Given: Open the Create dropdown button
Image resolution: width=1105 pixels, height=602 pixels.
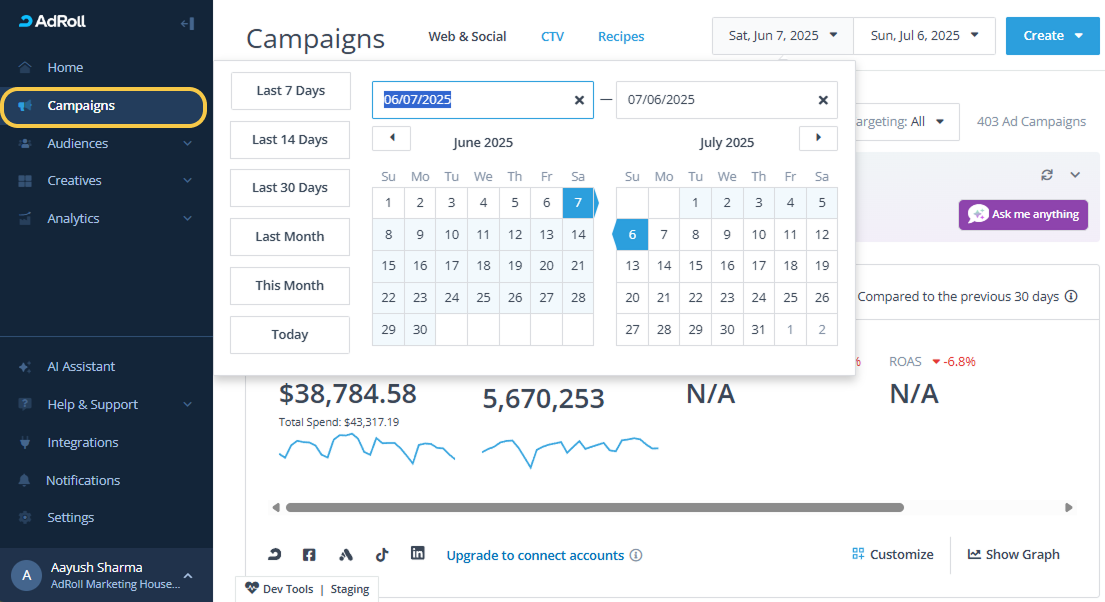Looking at the screenshot, I should tap(1054, 36).
